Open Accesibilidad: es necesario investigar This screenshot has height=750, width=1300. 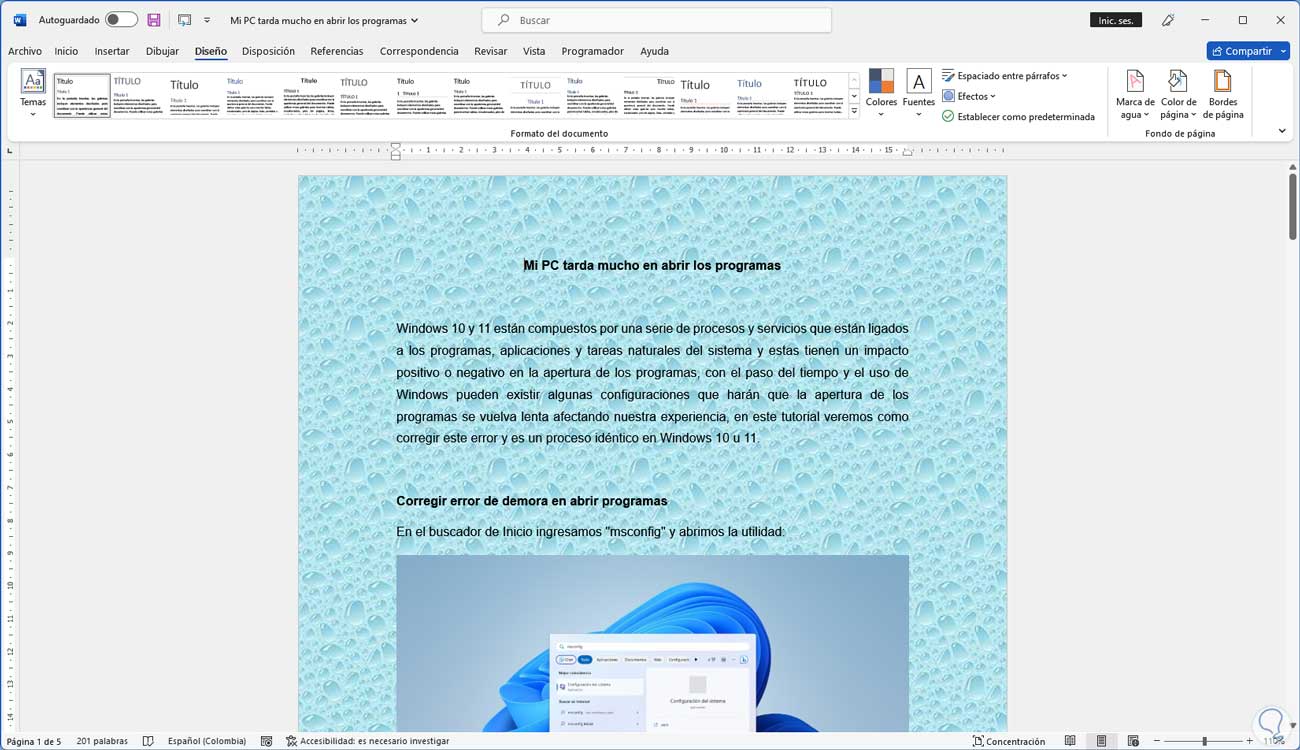[367, 741]
